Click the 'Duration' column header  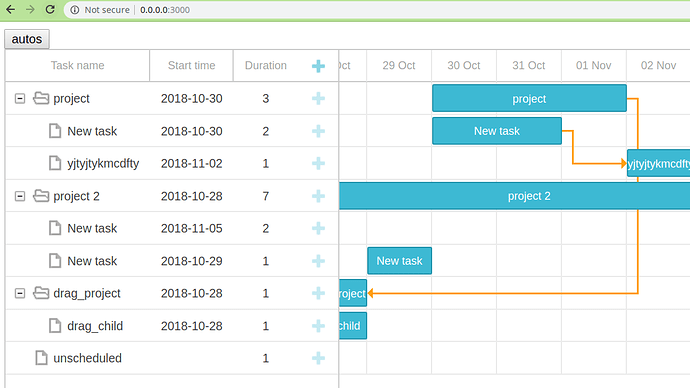266,66
